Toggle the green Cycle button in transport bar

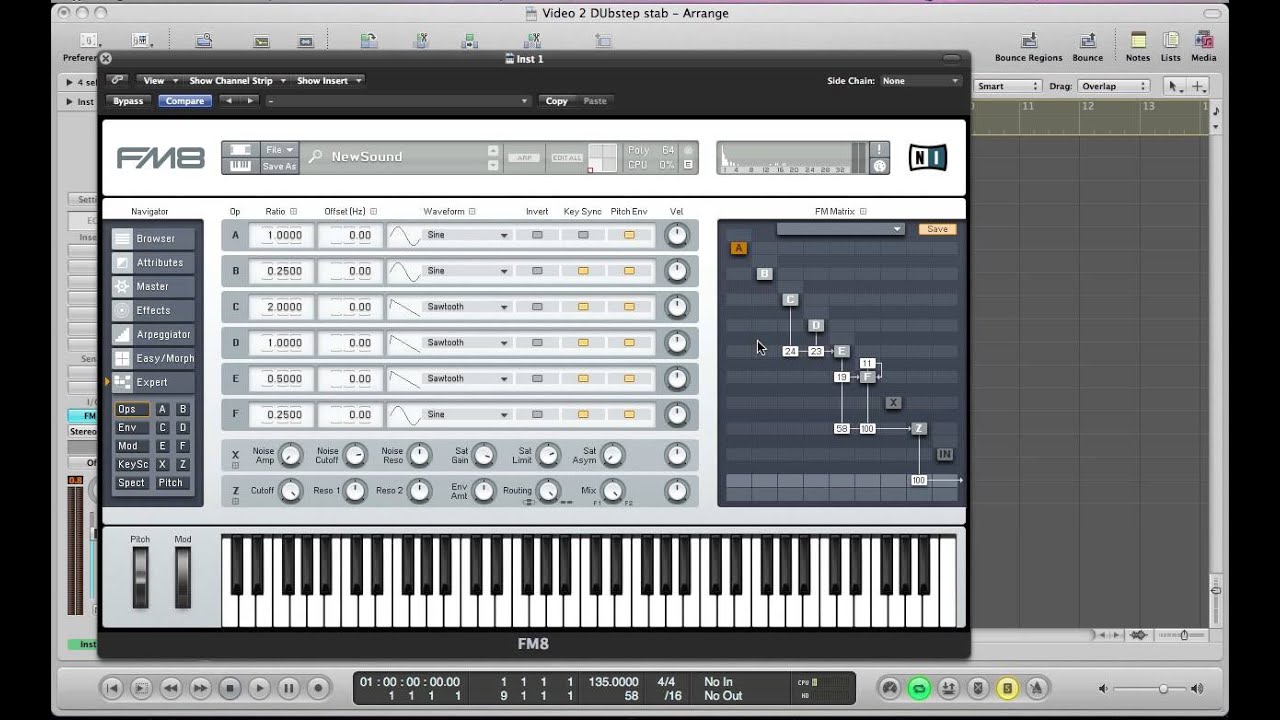[x=918, y=688]
